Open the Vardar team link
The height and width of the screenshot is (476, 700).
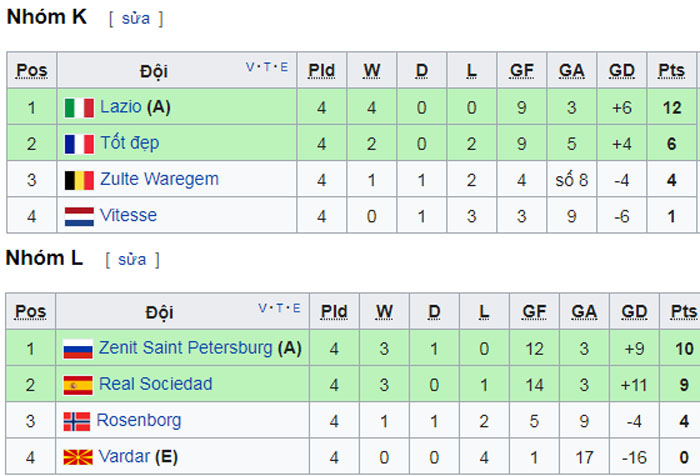coord(124,457)
